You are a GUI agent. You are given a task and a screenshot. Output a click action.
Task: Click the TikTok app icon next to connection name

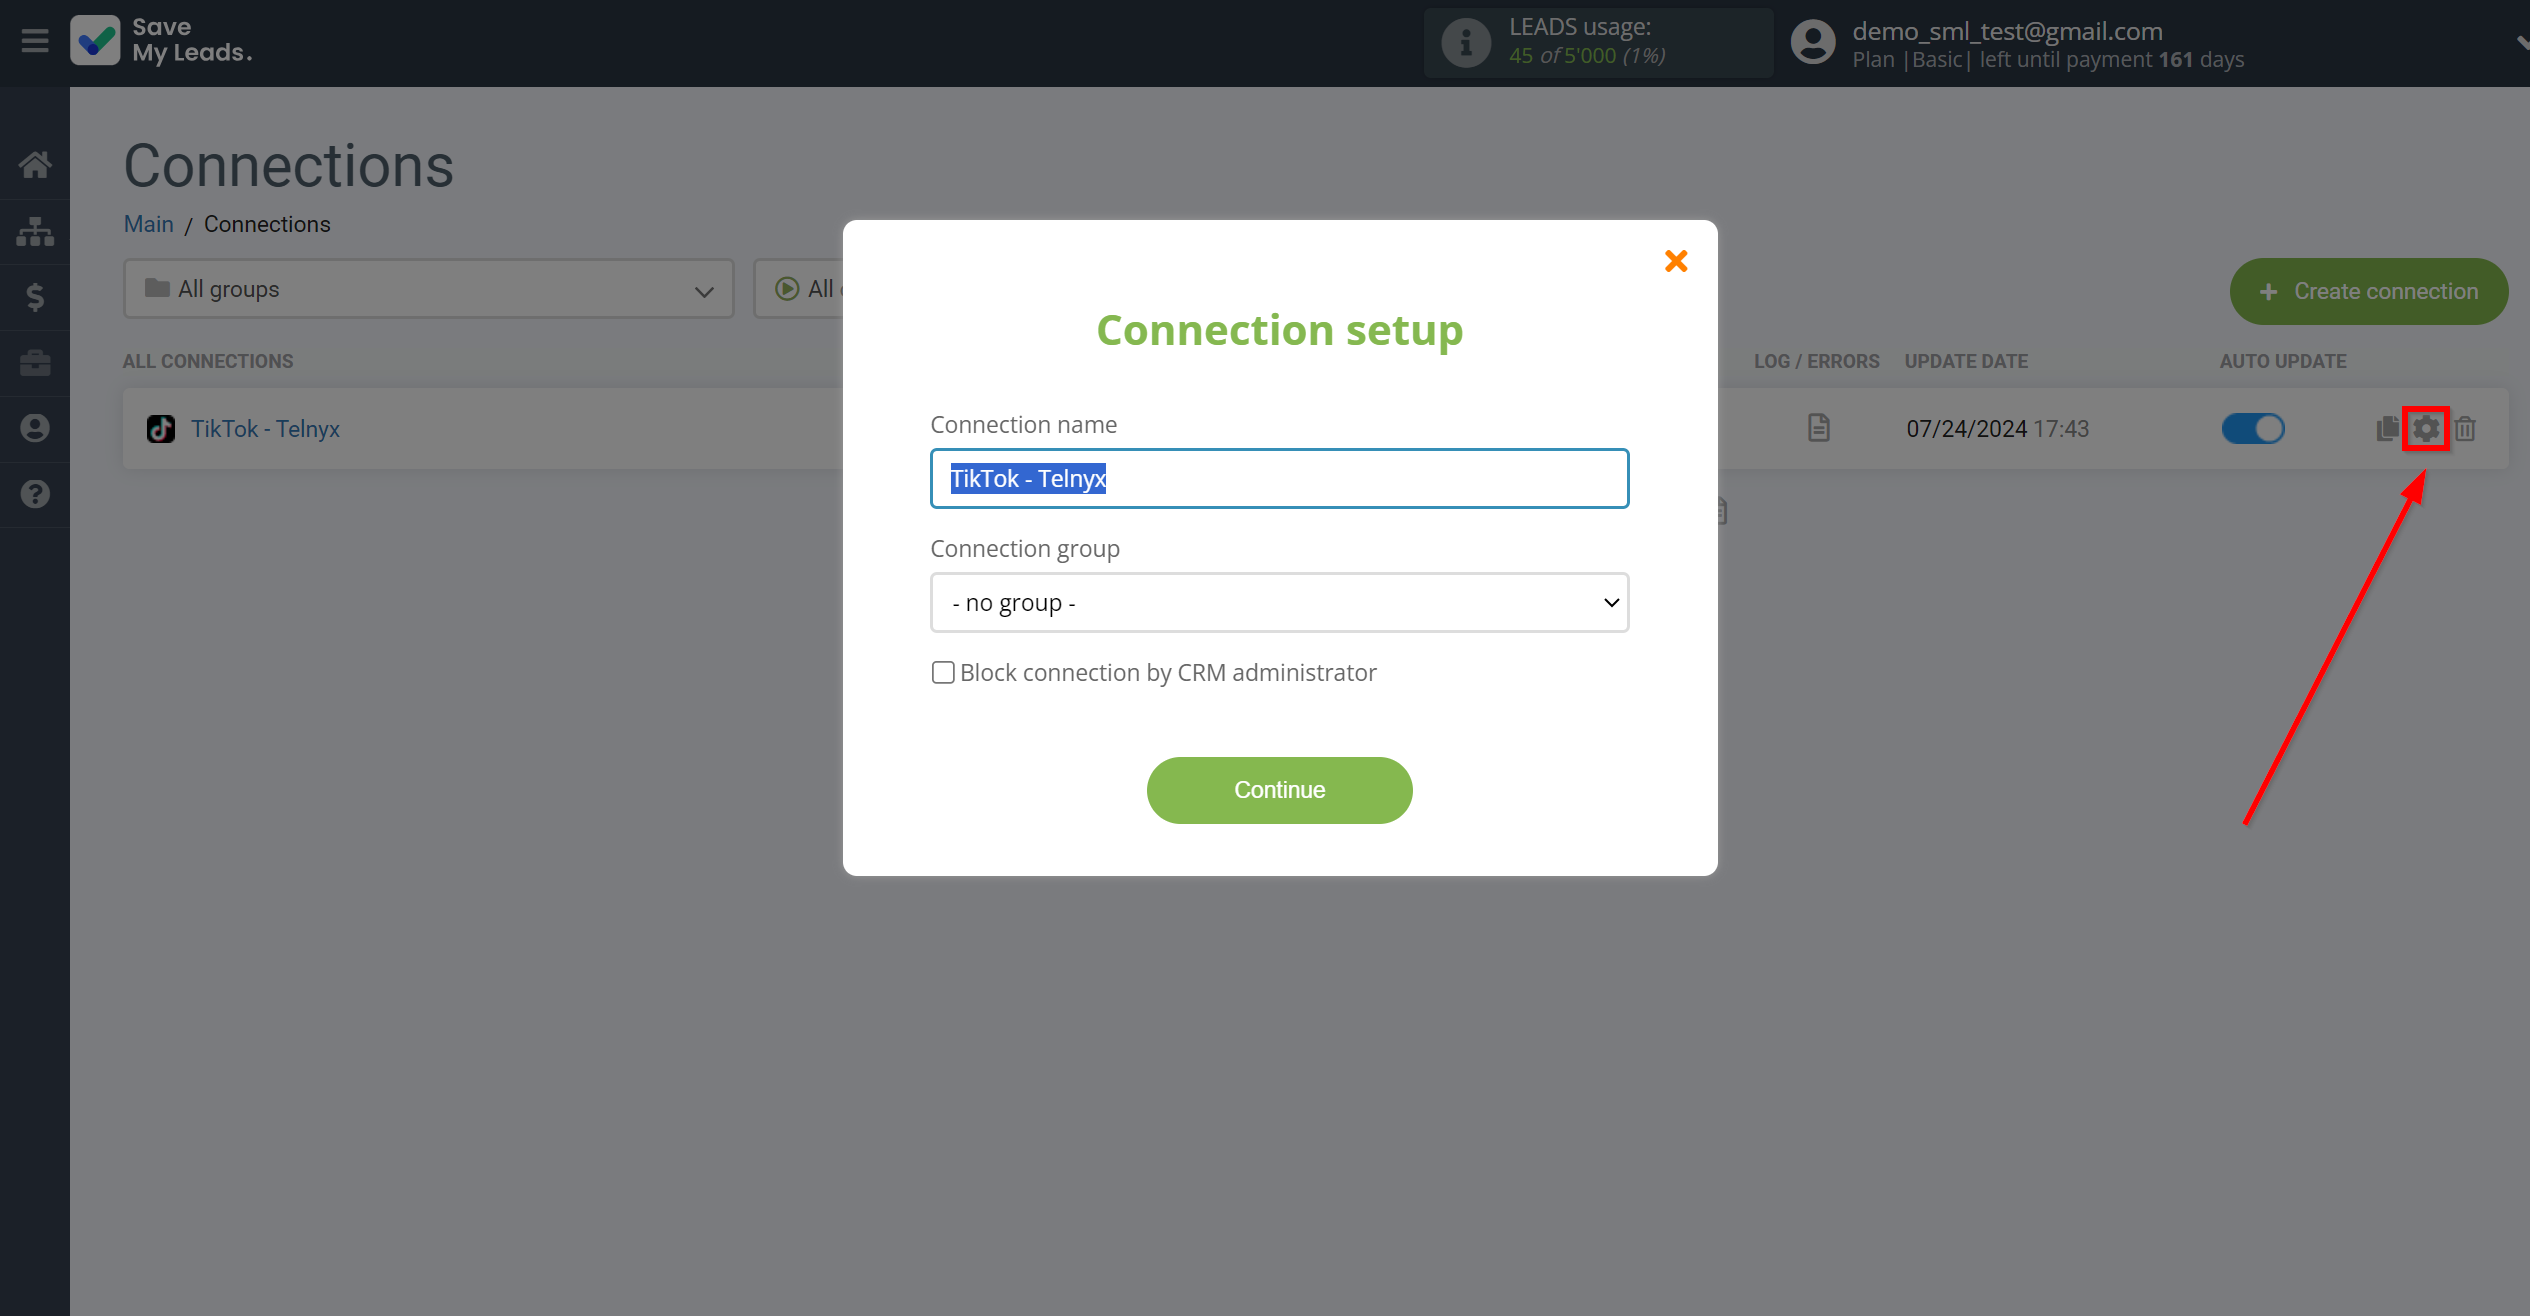[161, 429]
